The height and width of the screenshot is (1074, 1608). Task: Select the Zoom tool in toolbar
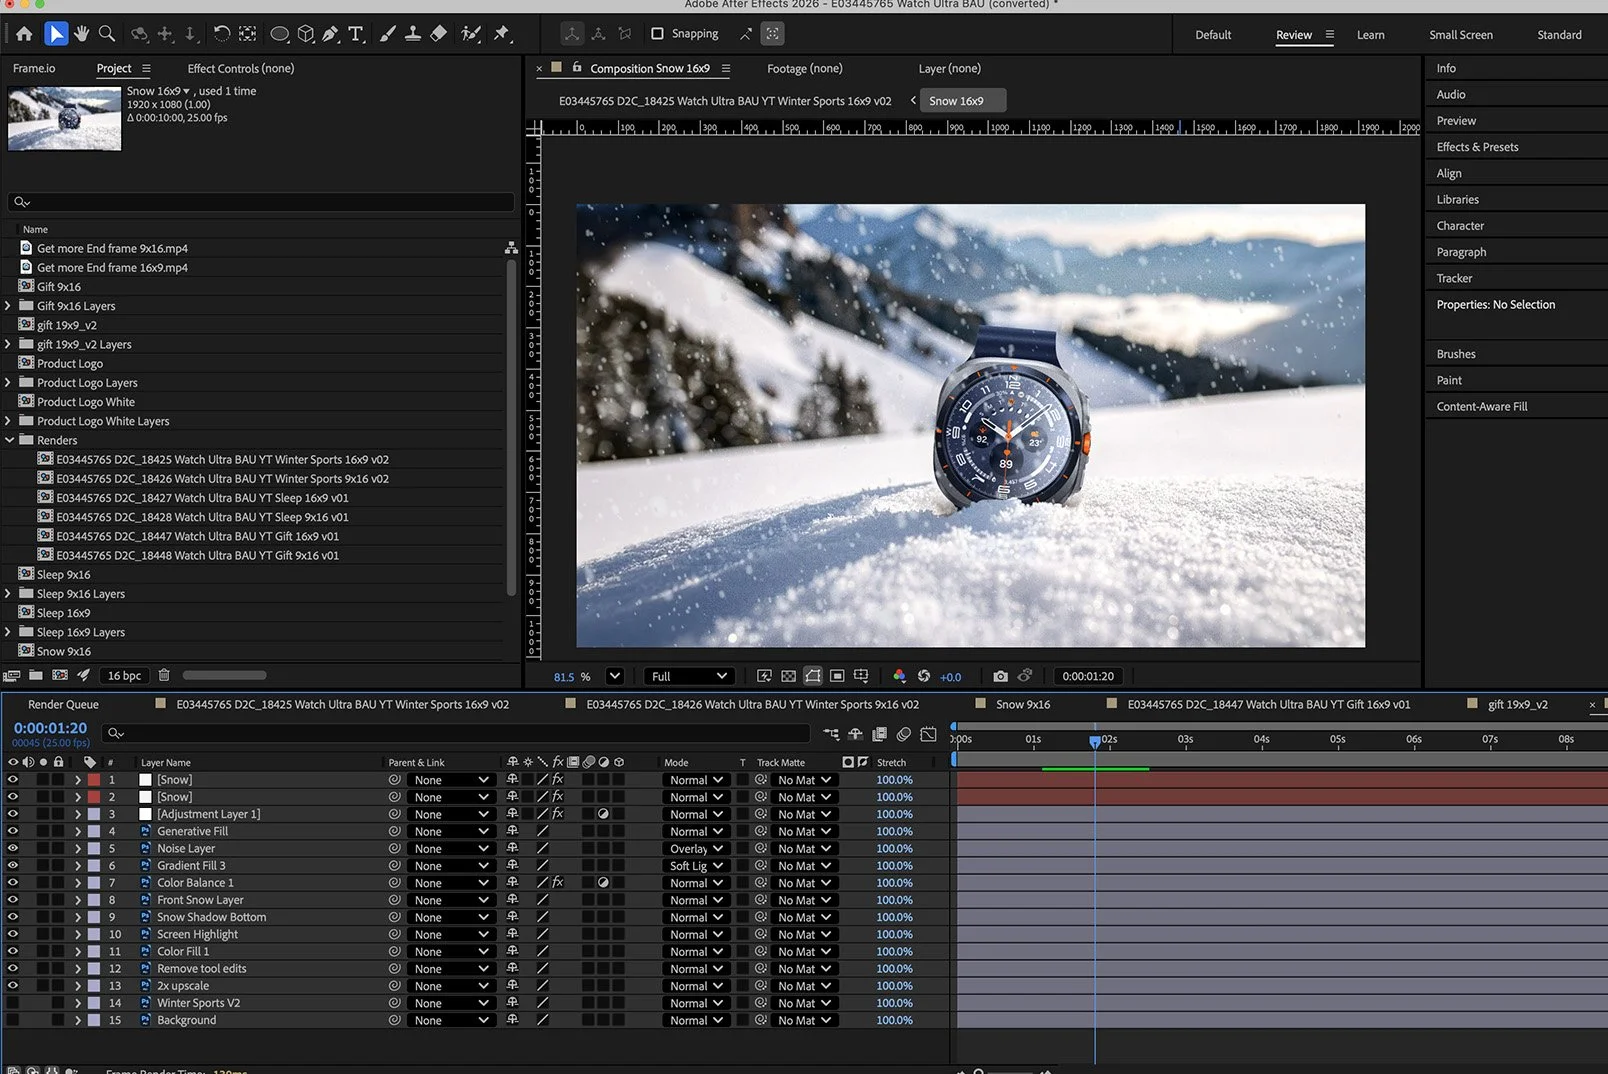point(107,34)
